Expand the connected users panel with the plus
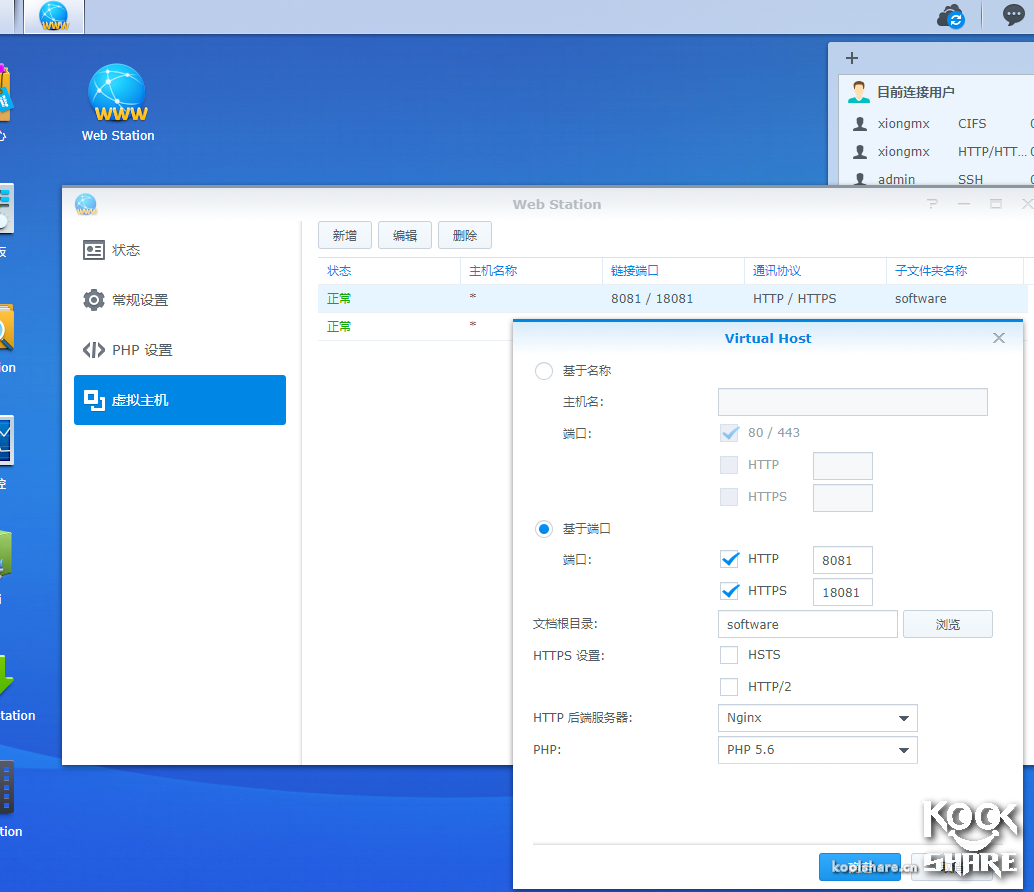The image size is (1034, 892). tap(852, 58)
